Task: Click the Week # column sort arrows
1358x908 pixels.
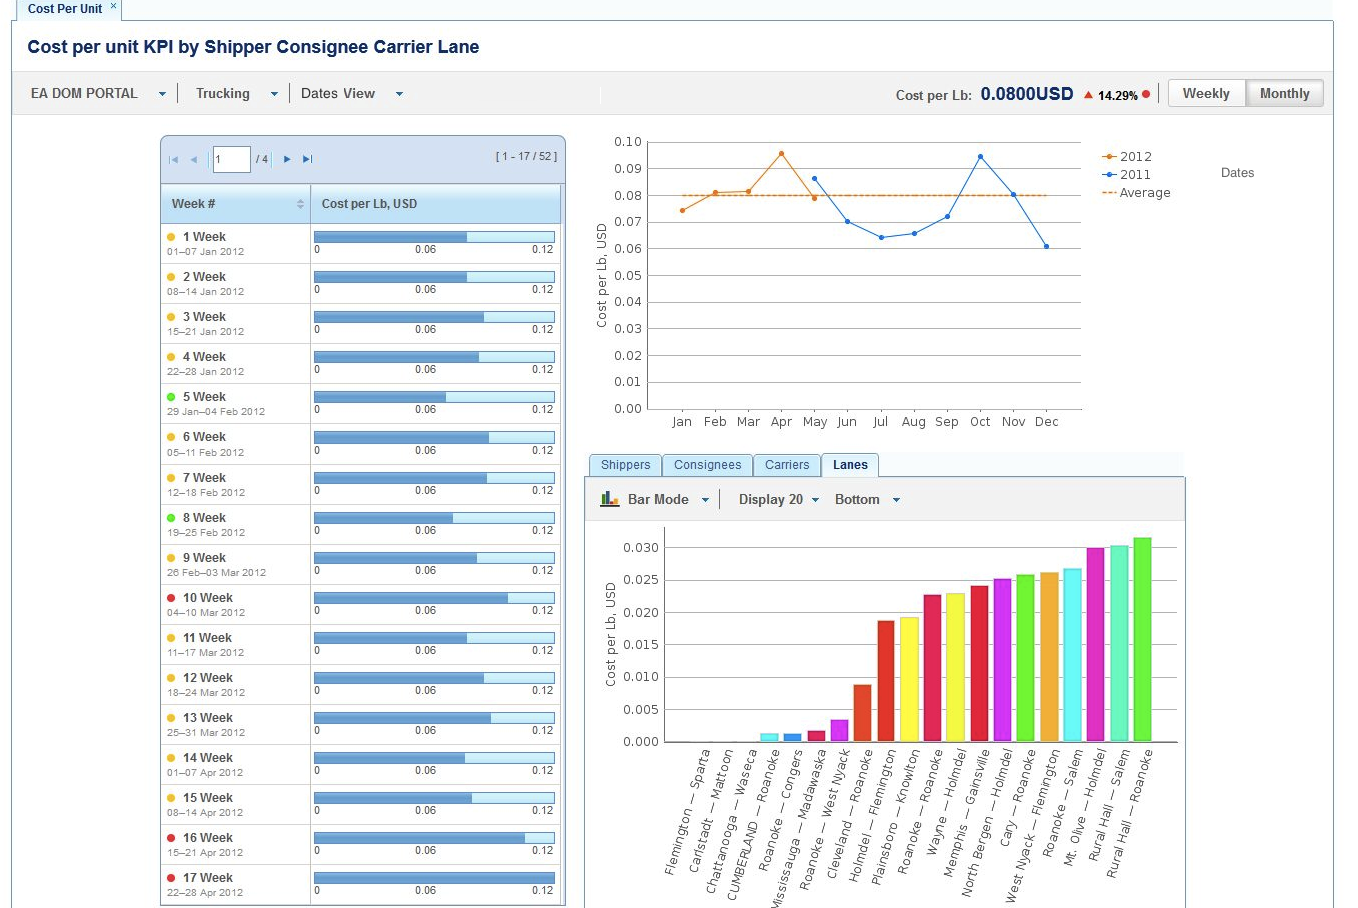Action: point(300,204)
